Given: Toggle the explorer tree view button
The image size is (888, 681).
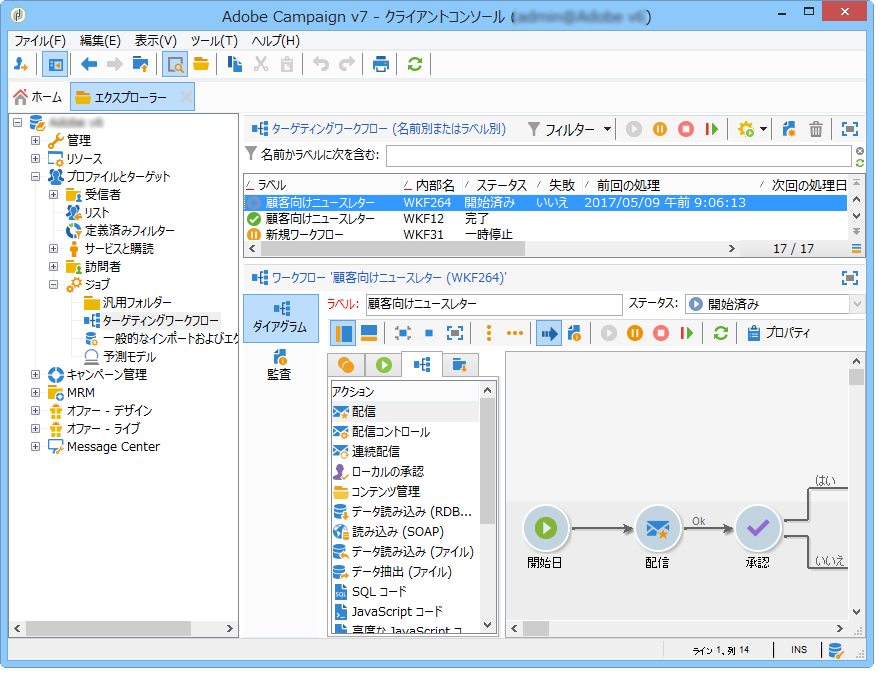Looking at the screenshot, I should (x=56, y=65).
